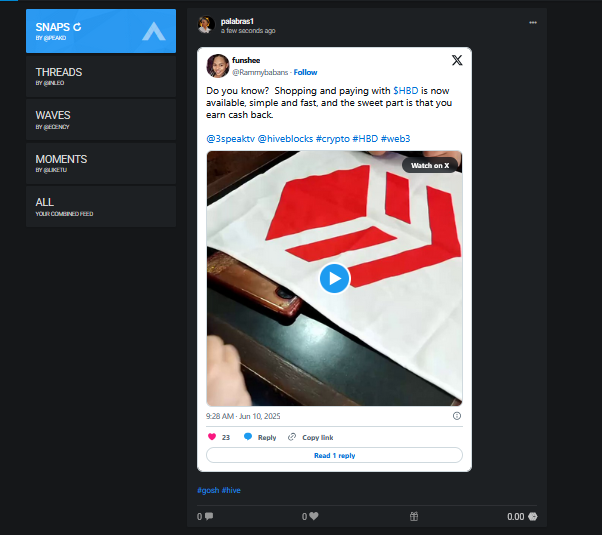Click Copy link on the tweet
Image resolution: width=602 pixels, height=535 pixels.
tap(311, 437)
